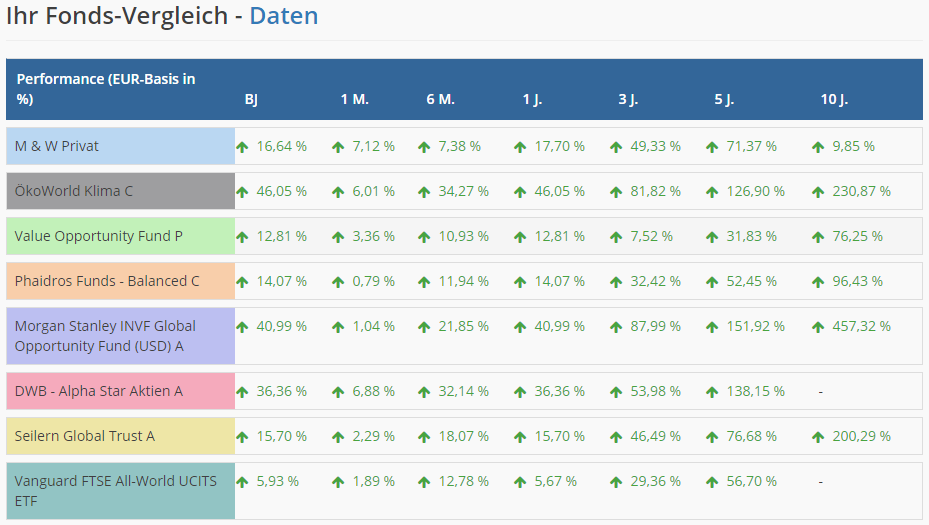Image resolution: width=929 pixels, height=525 pixels.
Task: Click the pink DWB - Alpha Star Aktien A label
Action: pos(98,392)
